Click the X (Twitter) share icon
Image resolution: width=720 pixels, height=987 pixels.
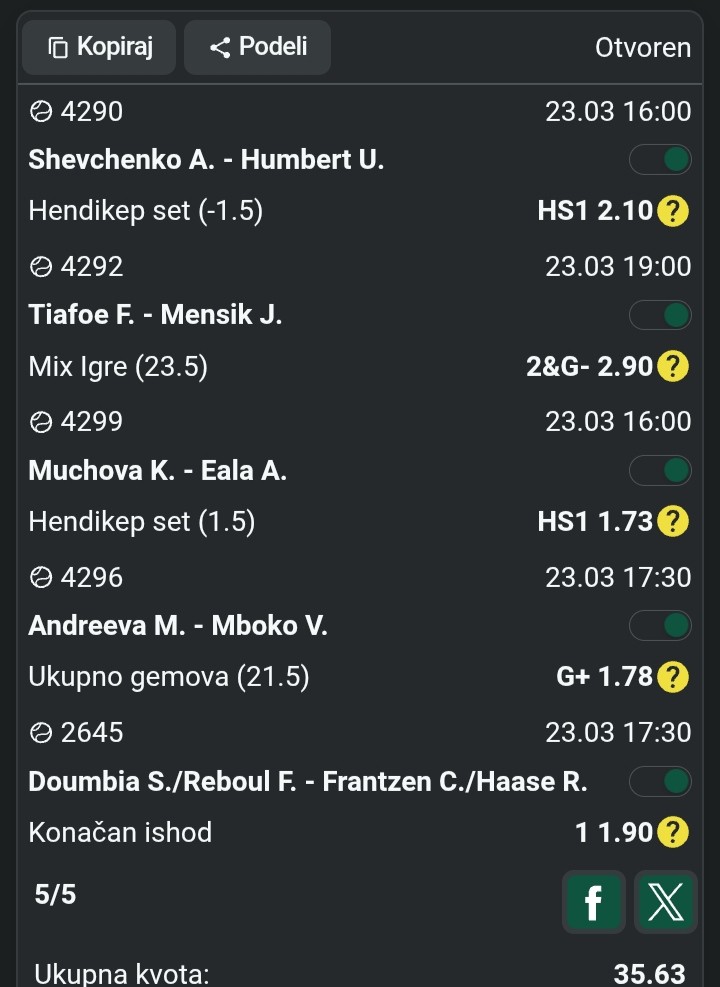pos(665,901)
